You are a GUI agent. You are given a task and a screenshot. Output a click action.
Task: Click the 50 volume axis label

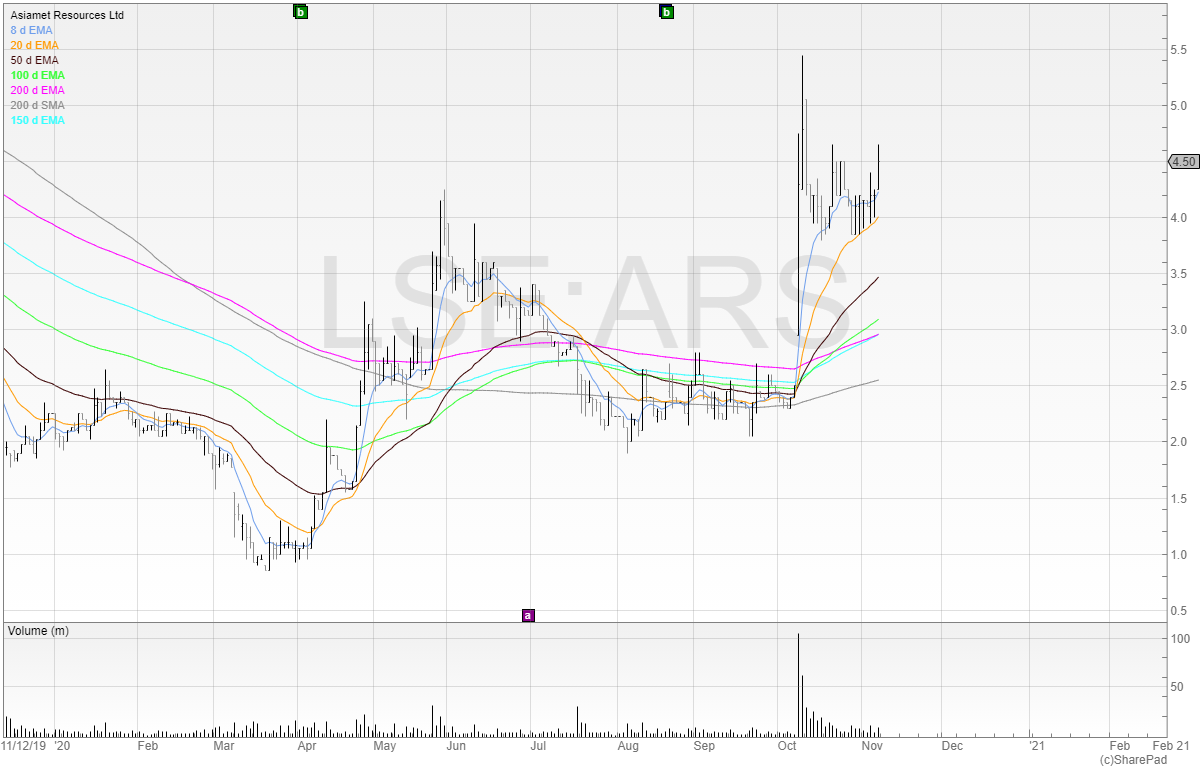click(x=1177, y=687)
